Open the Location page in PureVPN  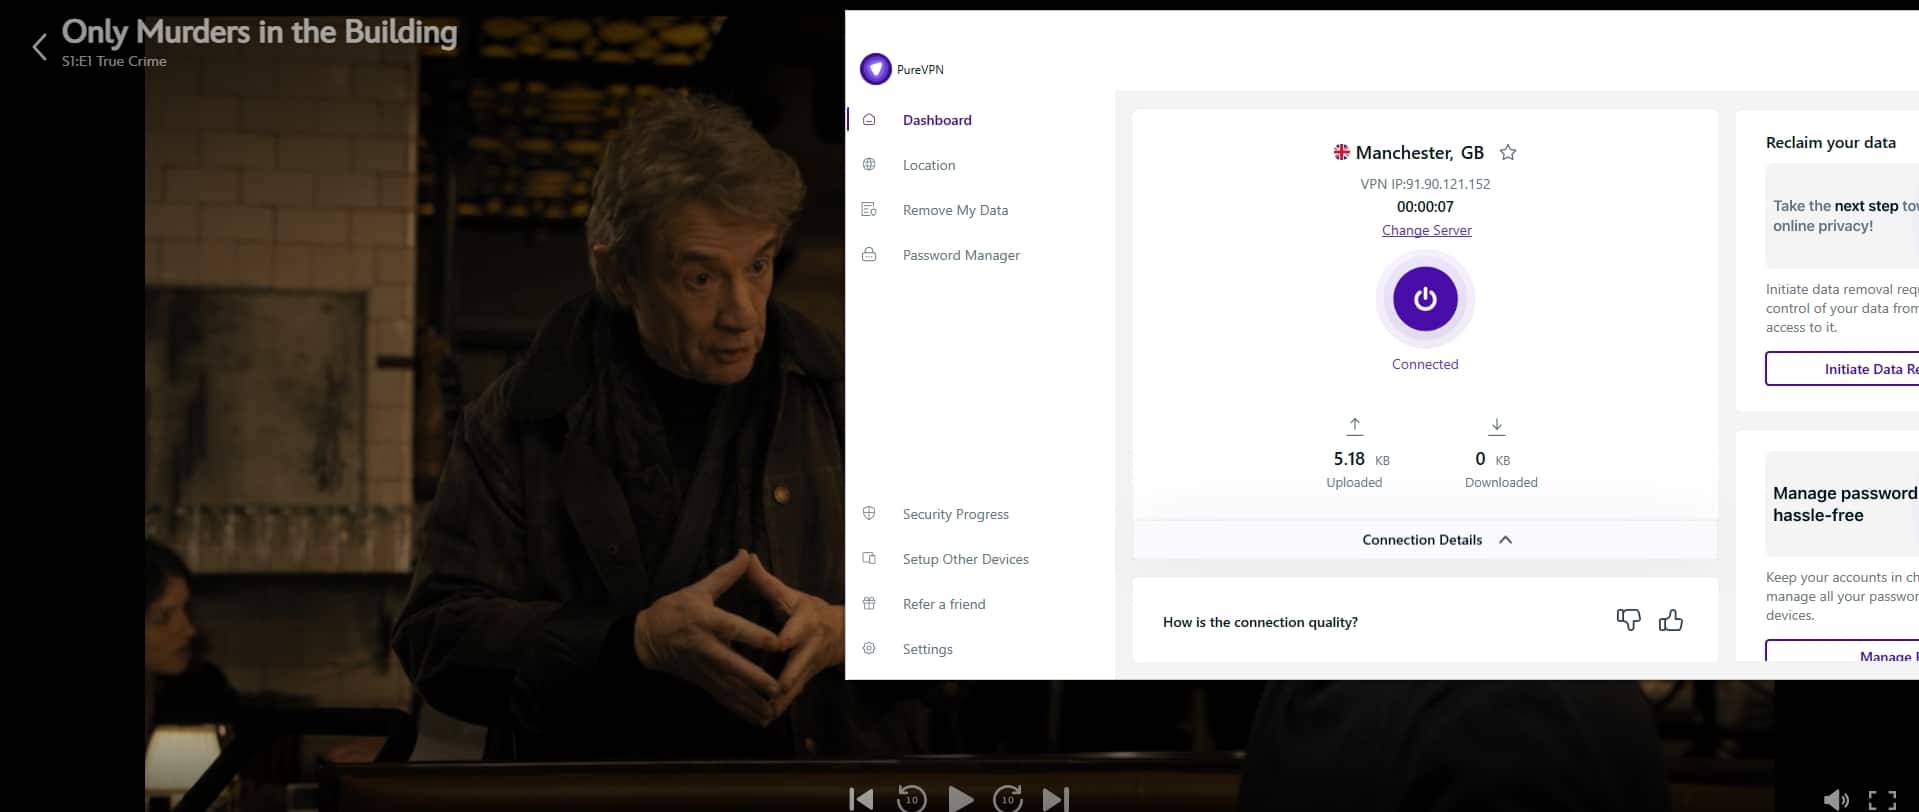coord(929,165)
